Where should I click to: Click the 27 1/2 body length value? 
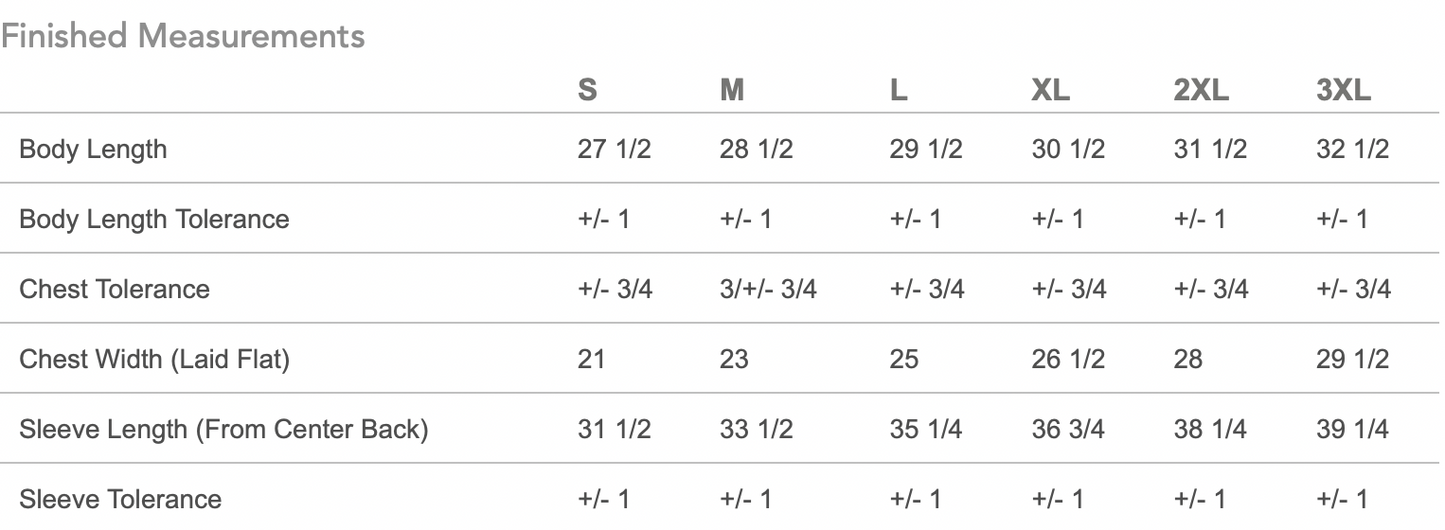[x=614, y=150]
